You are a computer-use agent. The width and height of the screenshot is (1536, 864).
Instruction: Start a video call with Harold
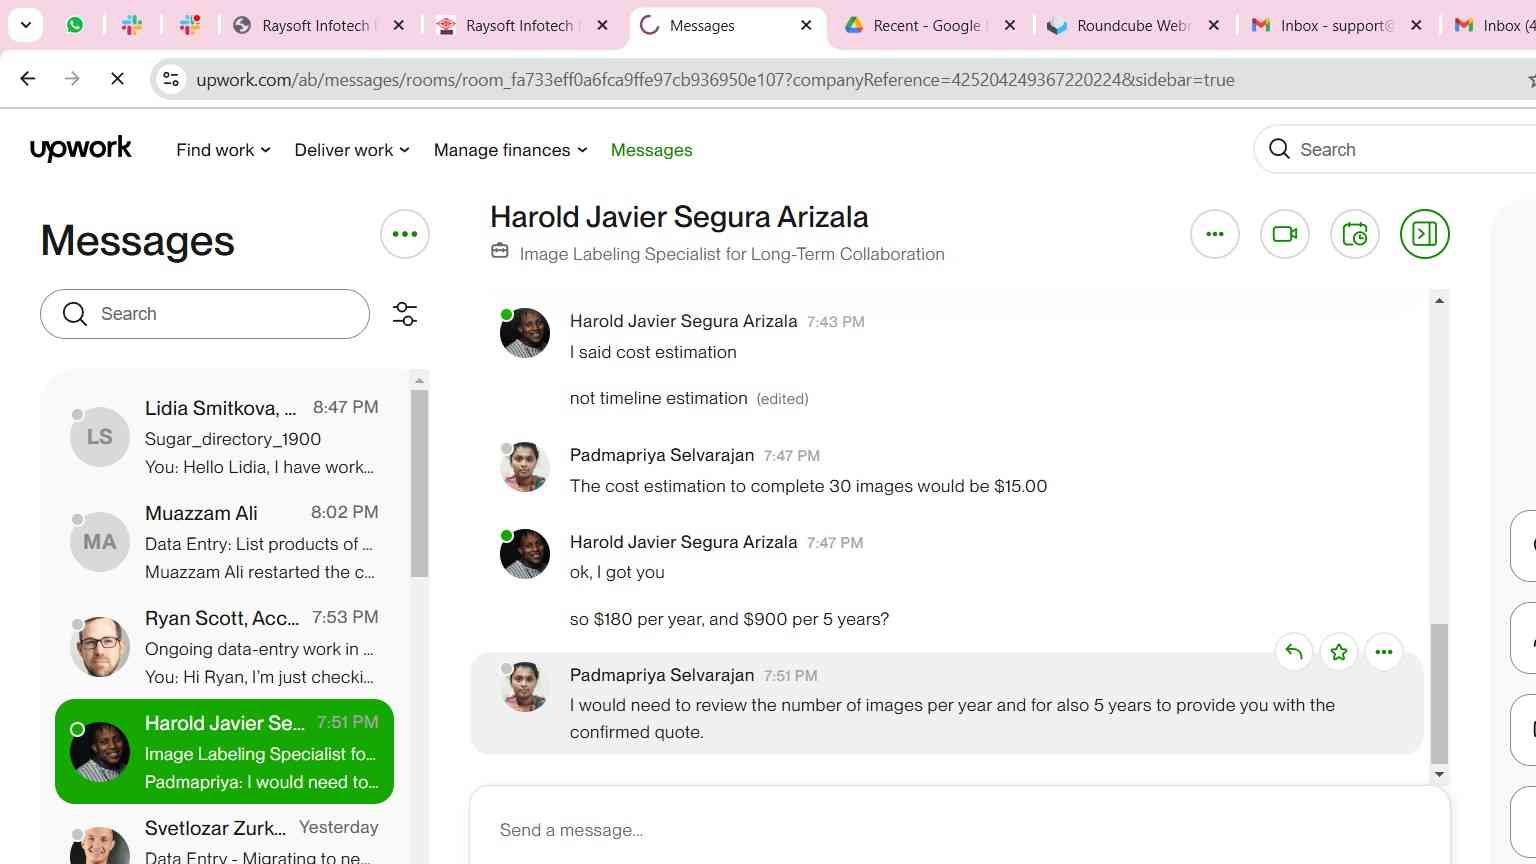[1285, 234]
